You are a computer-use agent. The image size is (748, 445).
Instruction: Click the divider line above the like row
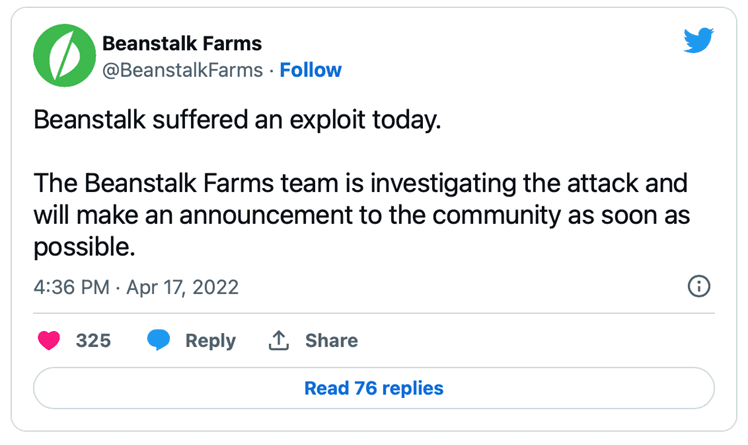coord(374,313)
